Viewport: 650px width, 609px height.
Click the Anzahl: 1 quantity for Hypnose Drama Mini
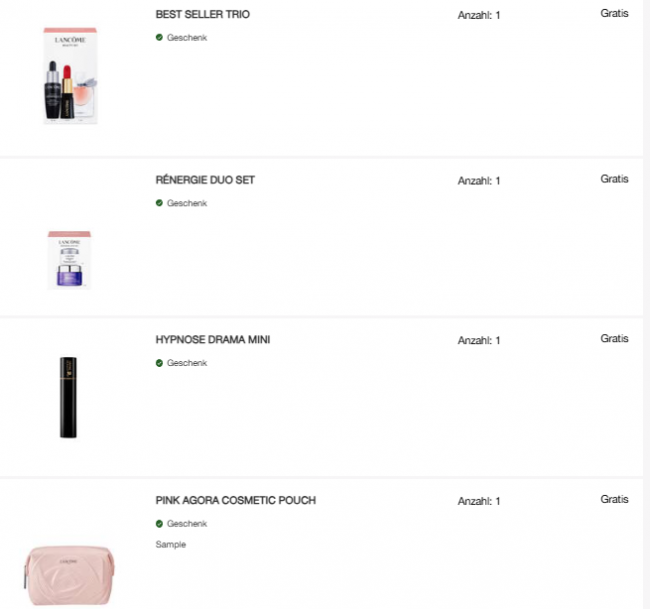click(478, 341)
